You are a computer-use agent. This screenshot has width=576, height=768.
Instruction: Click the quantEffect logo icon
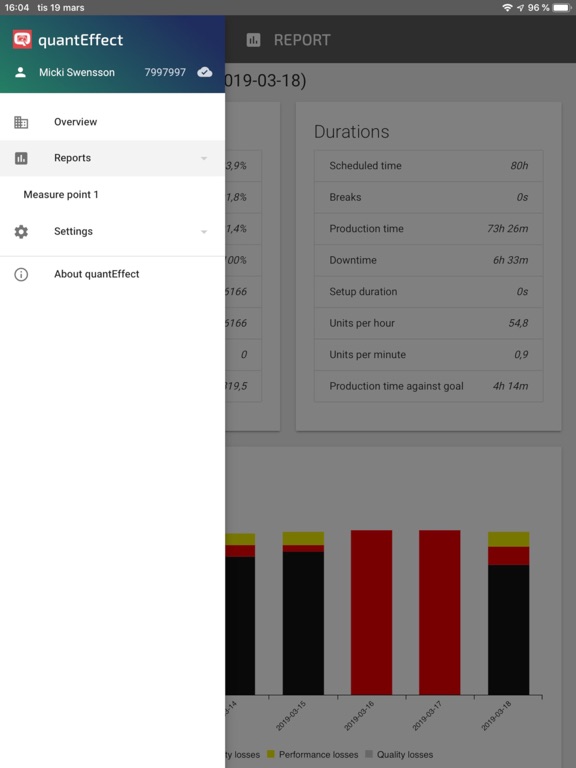(x=22, y=40)
